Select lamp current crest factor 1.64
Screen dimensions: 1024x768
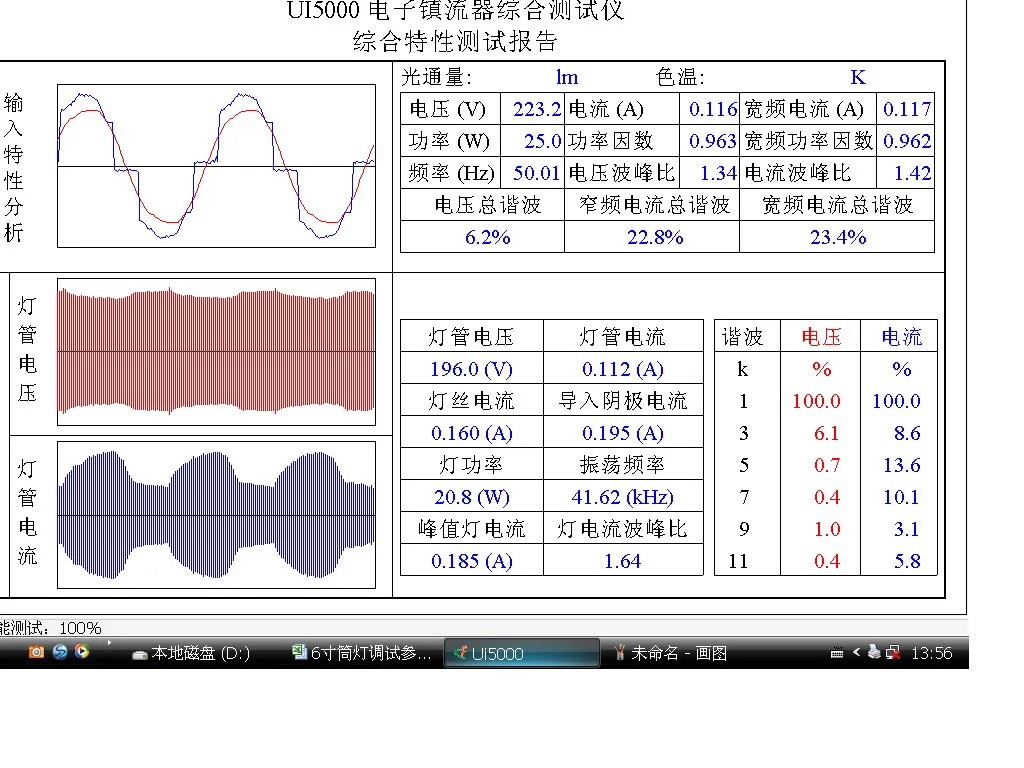coord(622,562)
